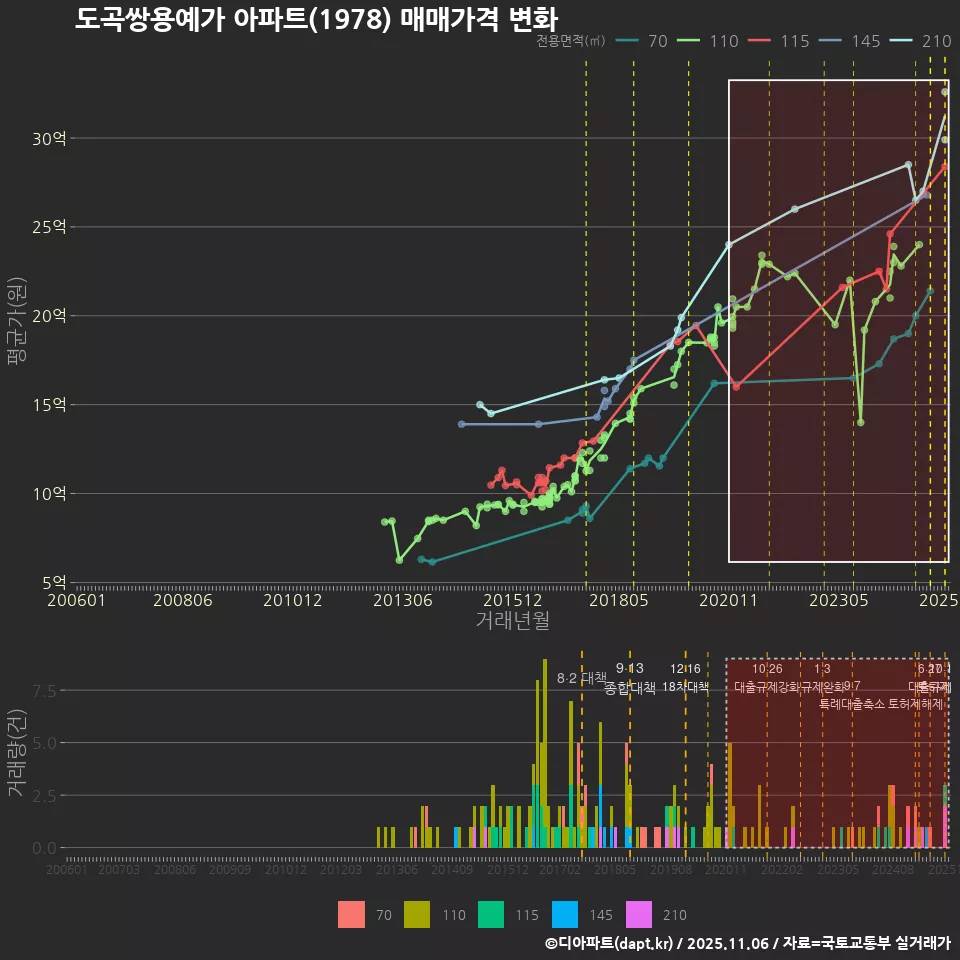Click the 10·26 policy marker label
This screenshot has width=960, height=960.
pyautogui.click(x=767, y=669)
